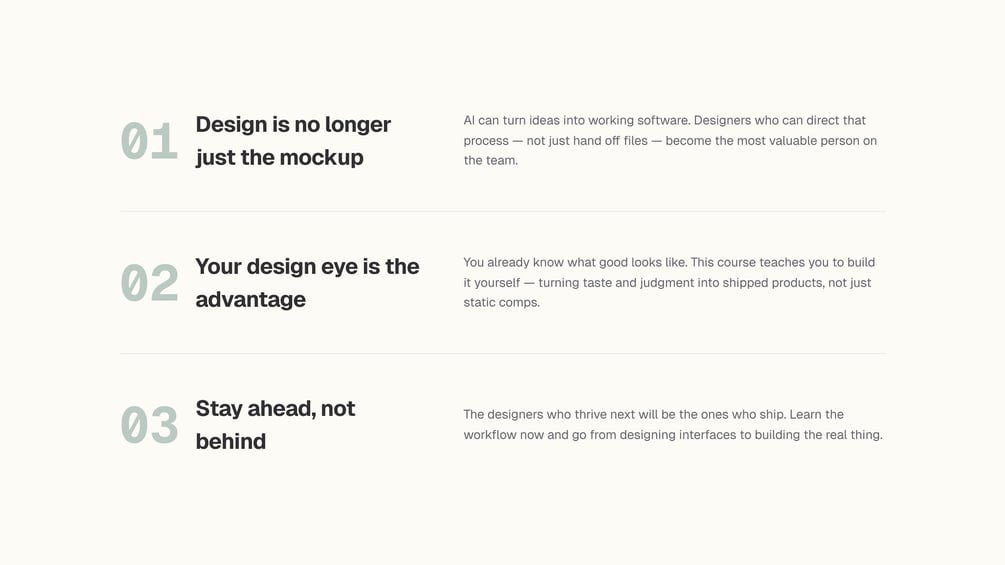The image size is (1005, 565).
Task: Click divider line below first section
Action: click(502, 211)
